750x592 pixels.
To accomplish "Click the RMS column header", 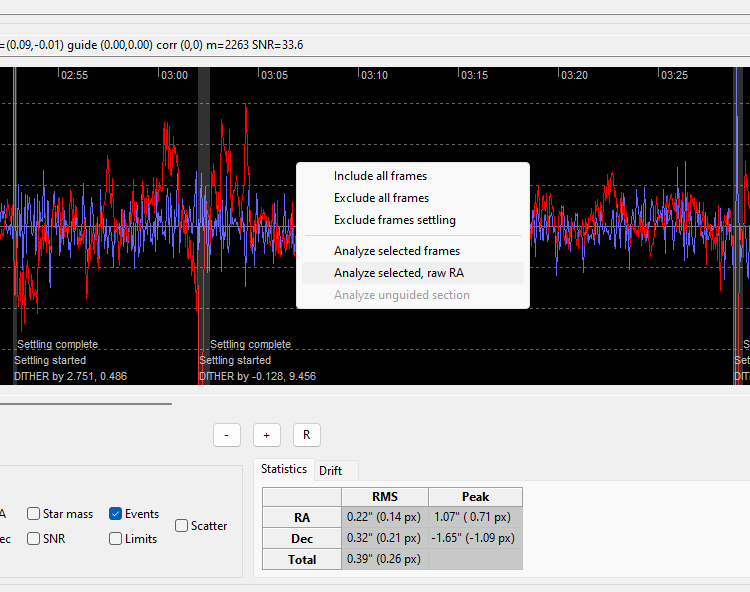I will 385,497.
